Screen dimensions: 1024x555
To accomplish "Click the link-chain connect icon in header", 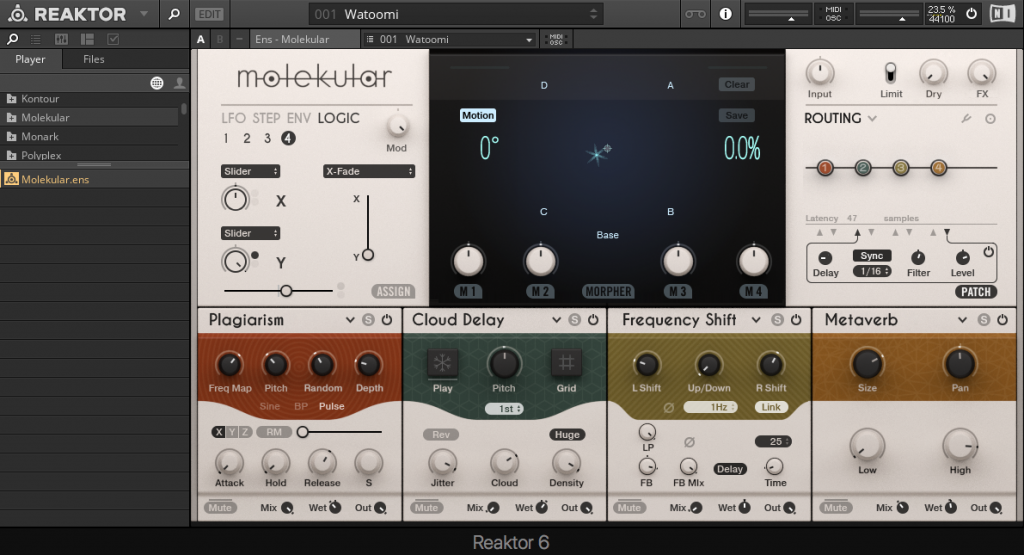I will click(695, 14).
